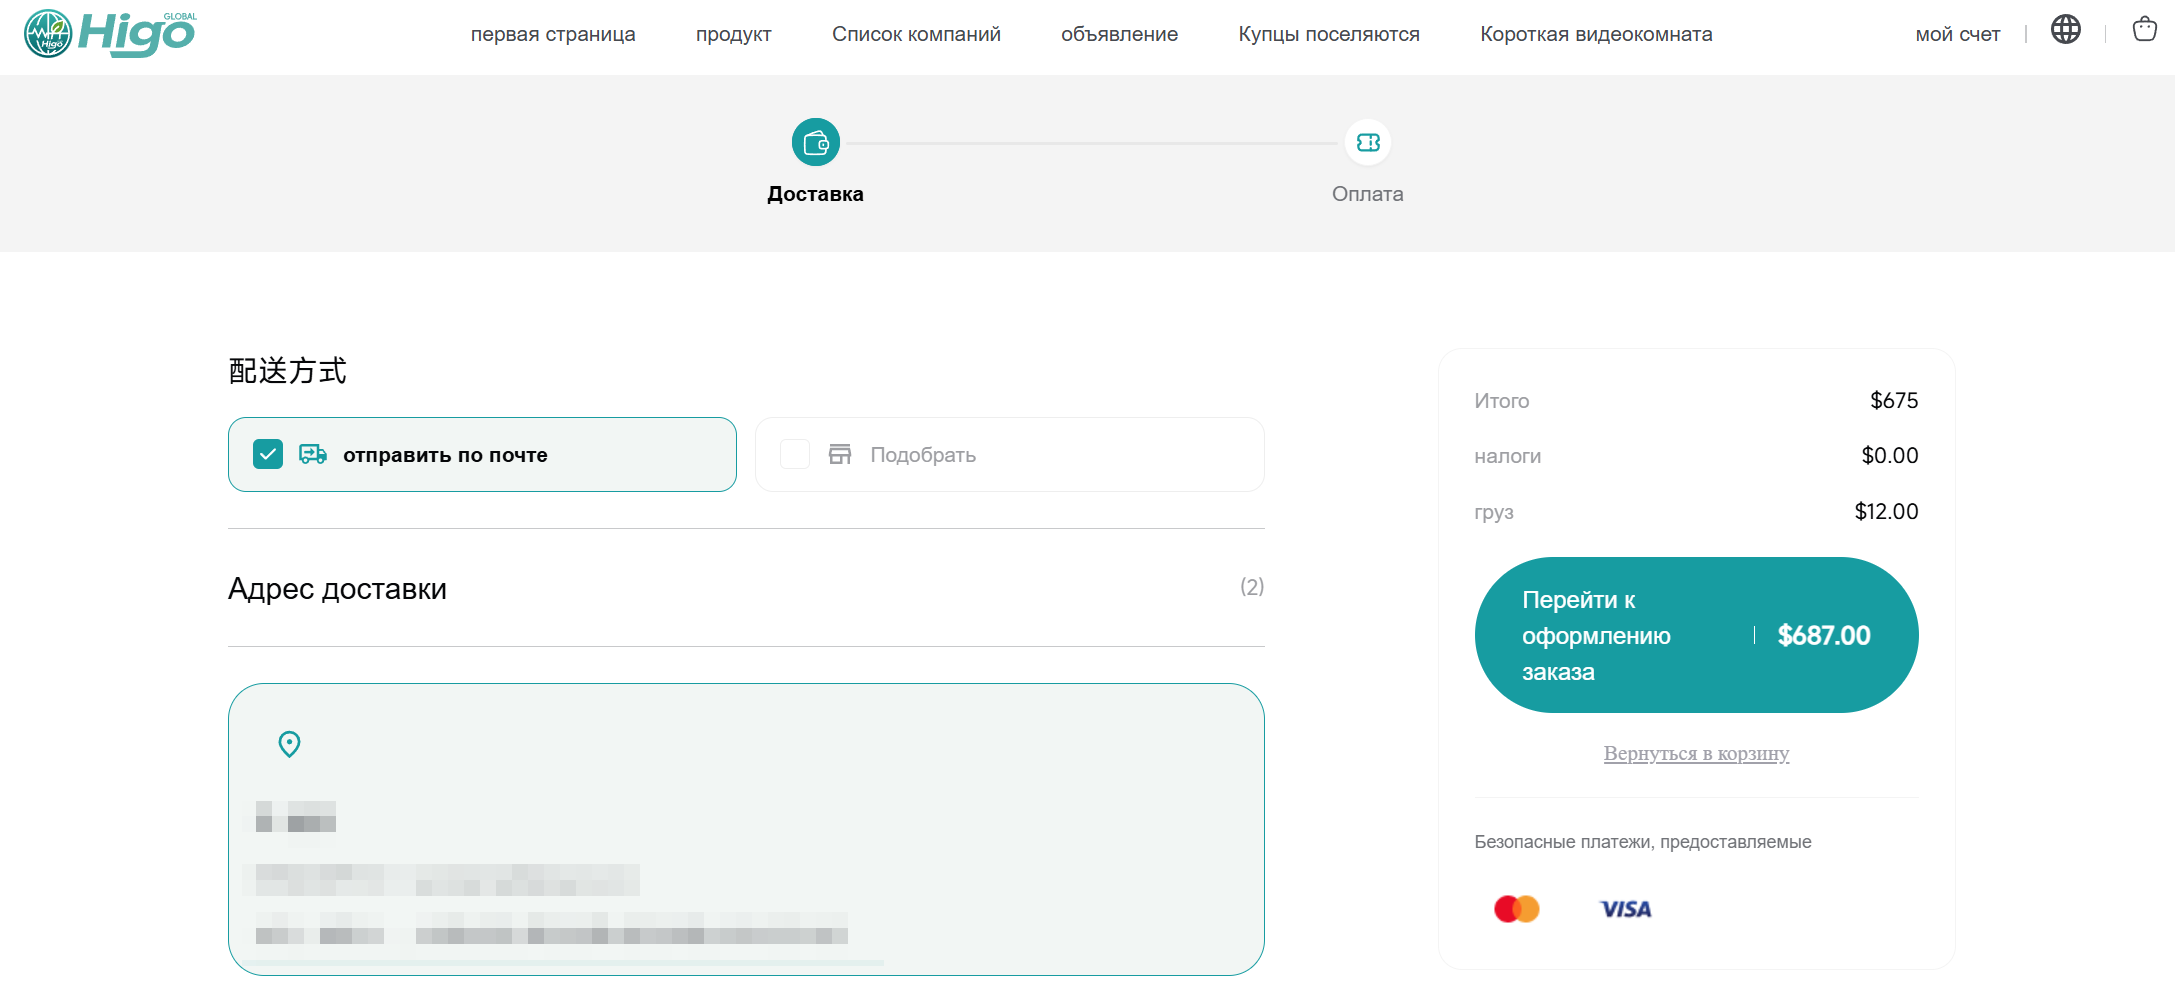
Task: Click the Оплата step label
Action: point(1367,194)
